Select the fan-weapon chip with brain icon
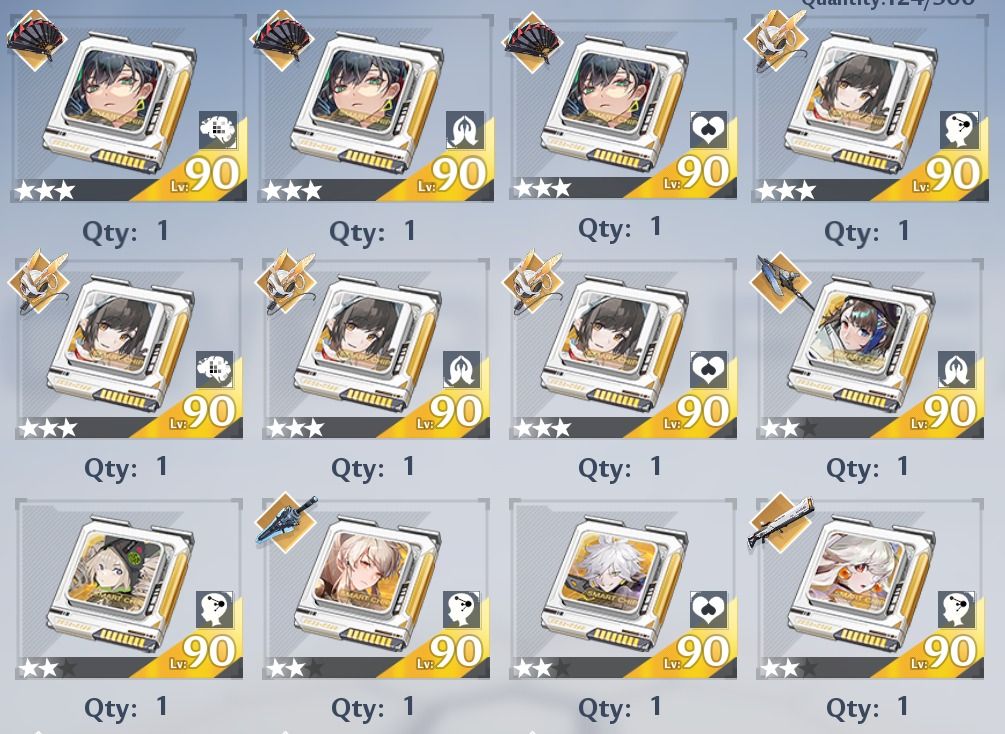The width and height of the screenshot is (1005, 734). pyautogui.click(x=128, y=109)
